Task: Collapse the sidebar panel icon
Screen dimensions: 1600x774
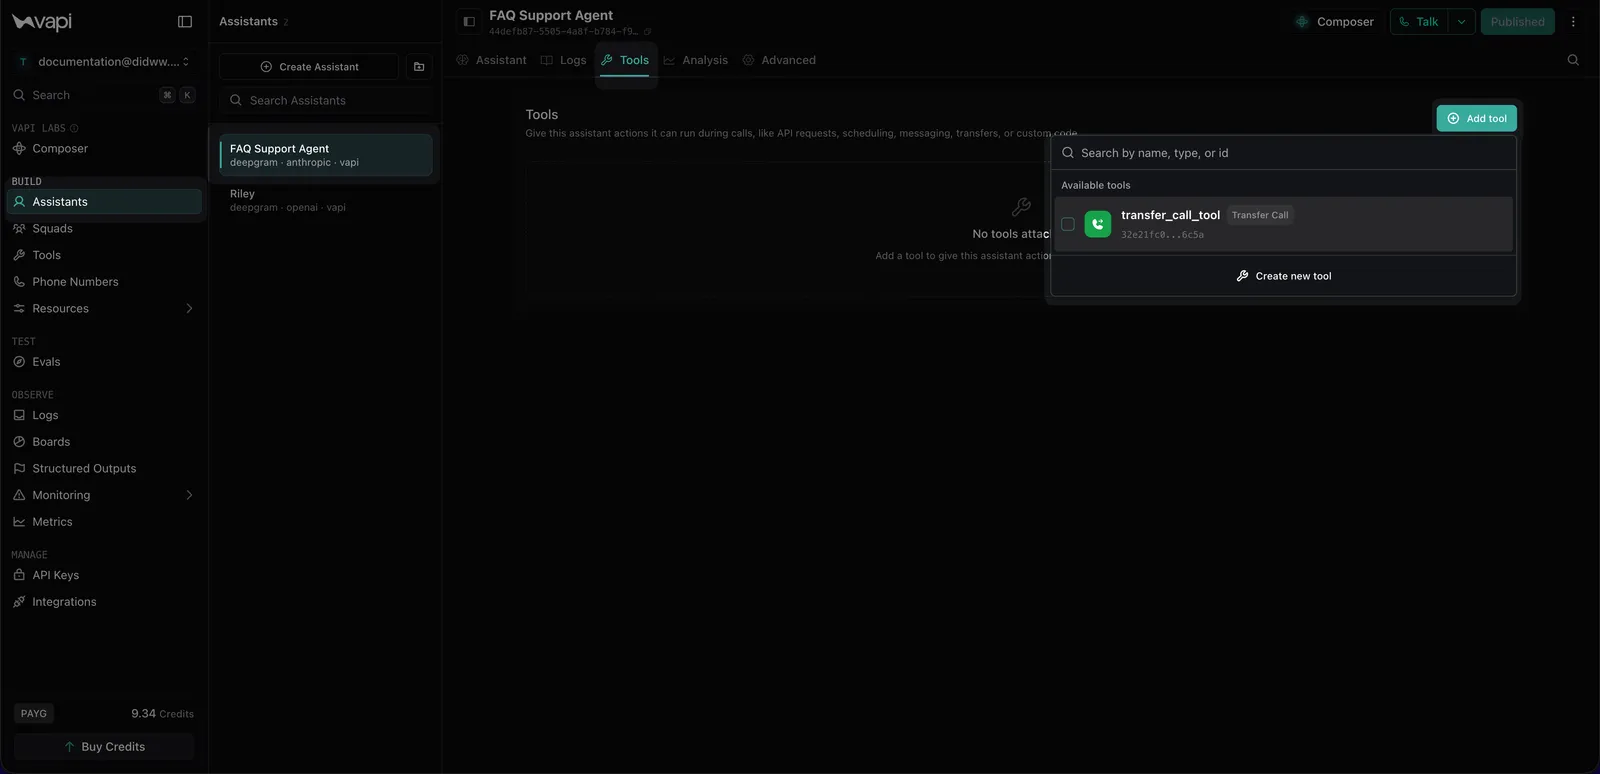Action: [x=185, y=21]
